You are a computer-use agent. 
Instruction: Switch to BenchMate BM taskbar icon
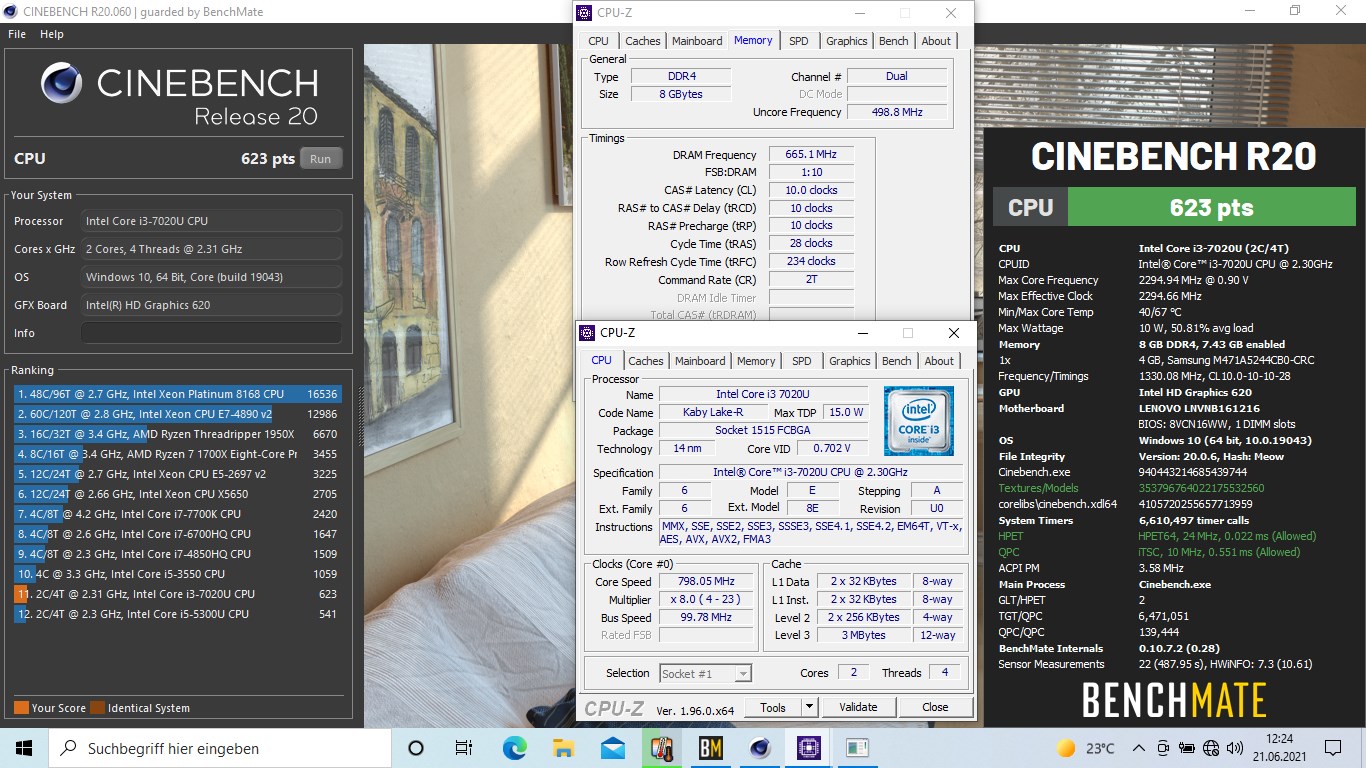[711, 747]
